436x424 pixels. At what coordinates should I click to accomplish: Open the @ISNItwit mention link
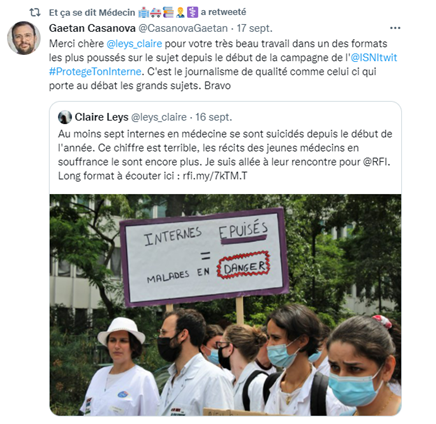point(373,58)
